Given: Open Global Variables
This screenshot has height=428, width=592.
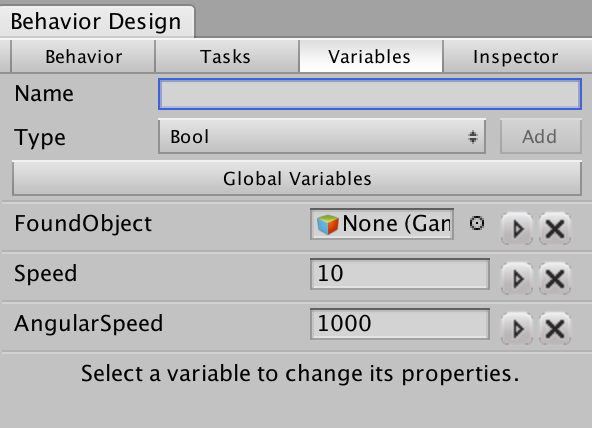Looking at the screenshot, I should (297, 178).
